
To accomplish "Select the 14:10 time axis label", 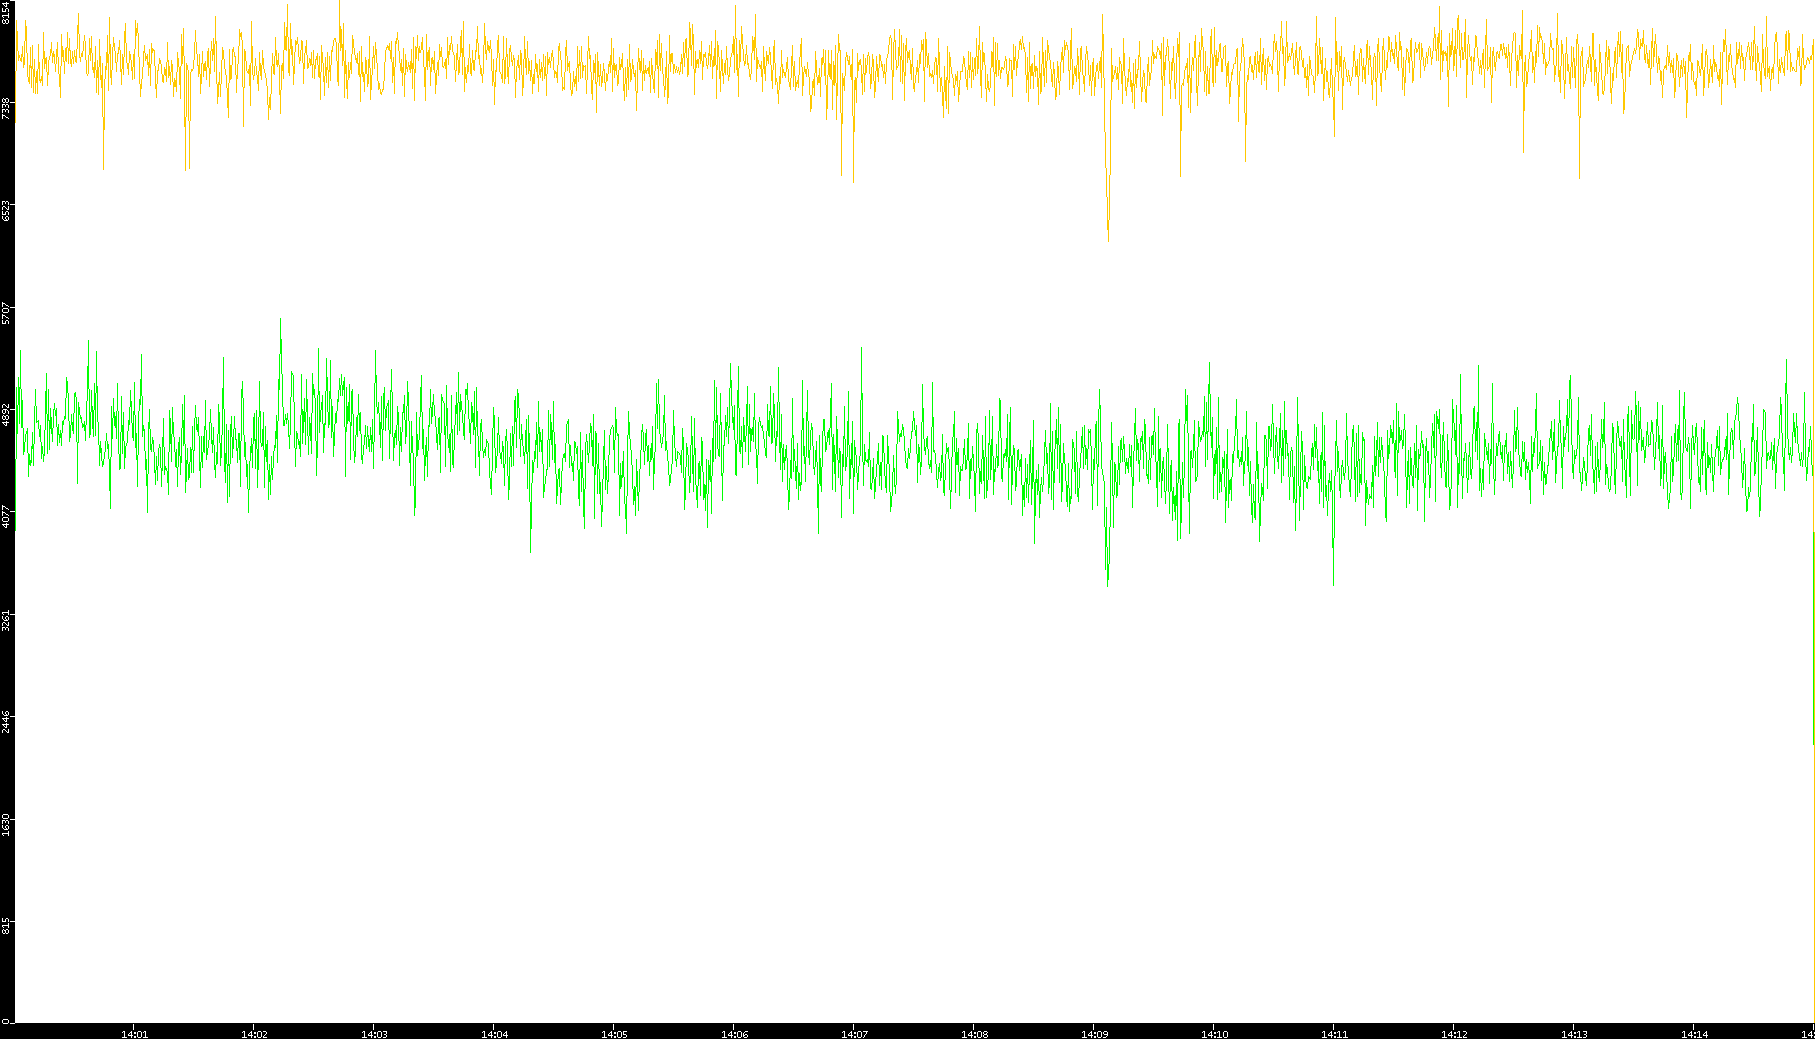I will pyautogui.click(x=1214, y=1034).
